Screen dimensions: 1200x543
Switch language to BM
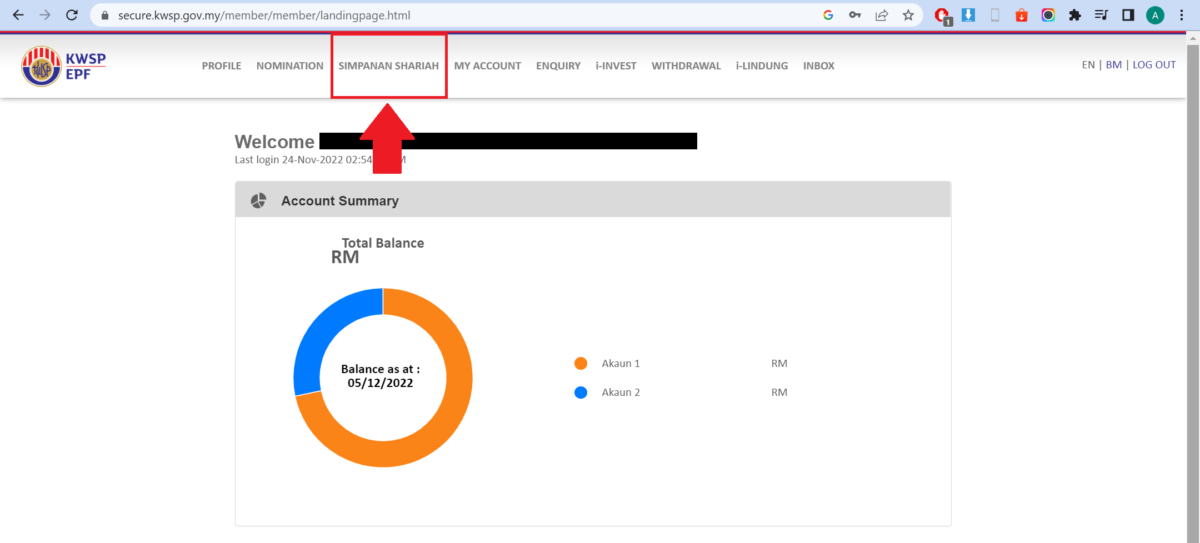1113,65
